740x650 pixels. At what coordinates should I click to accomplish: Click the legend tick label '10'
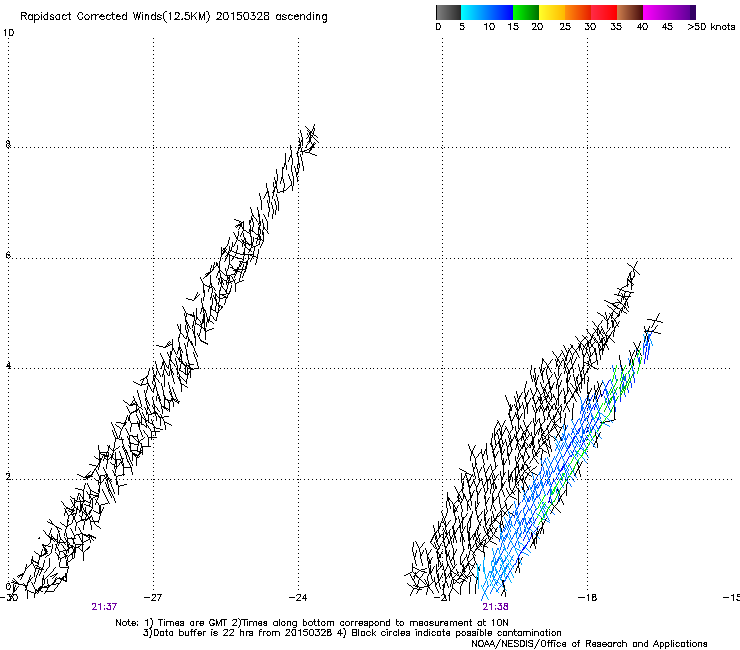coord(489,27)
